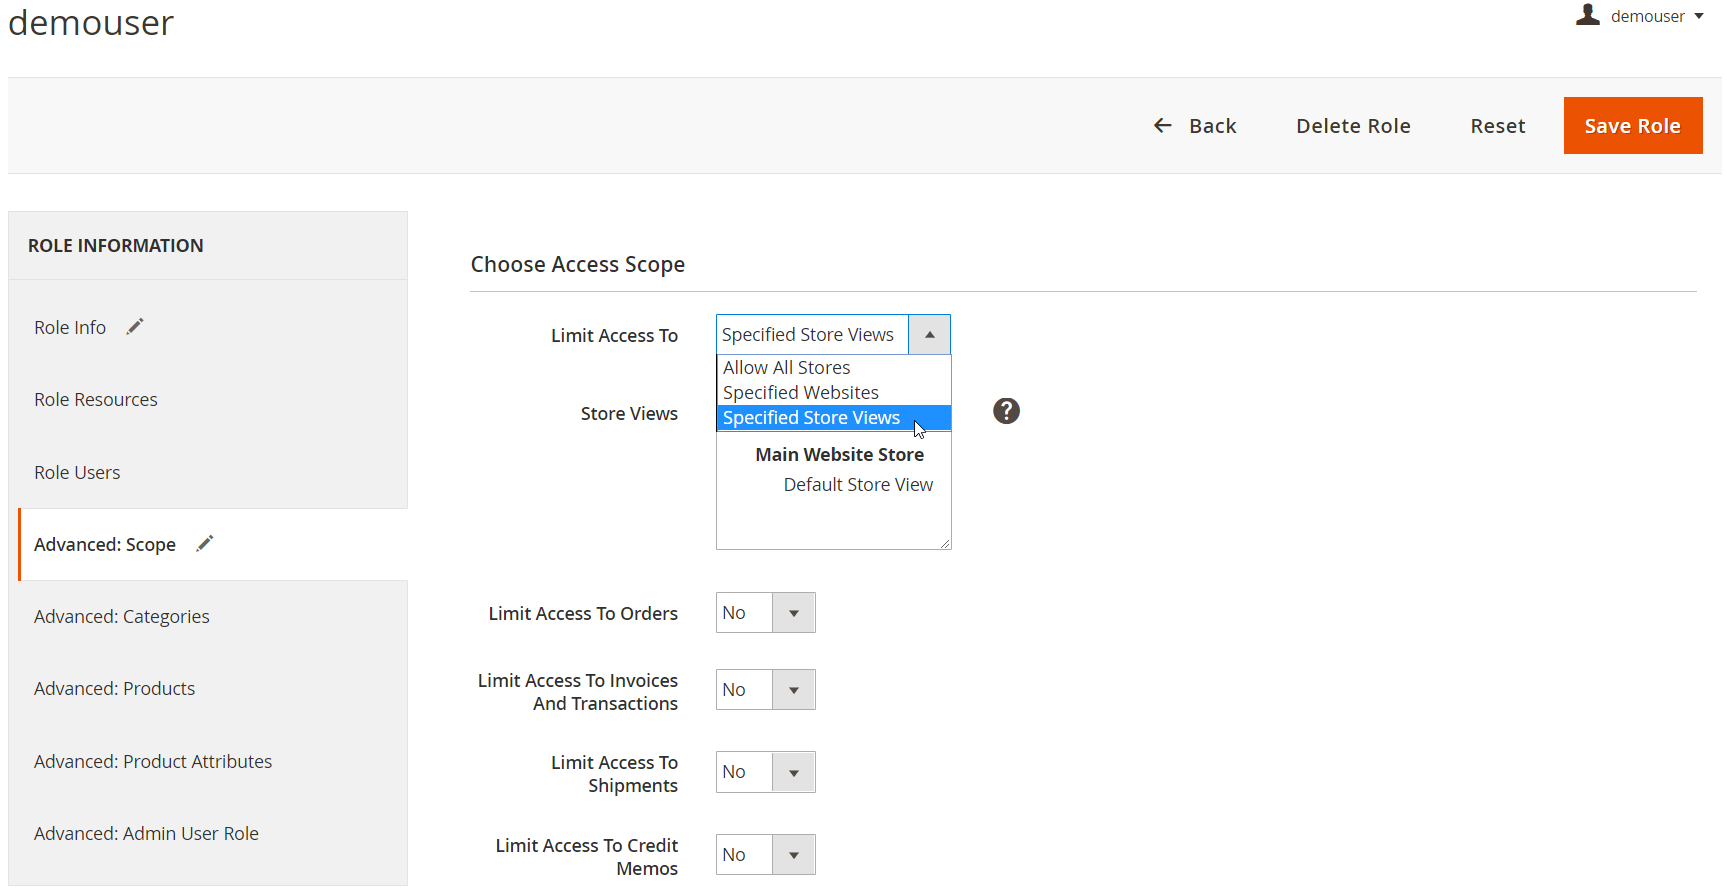
Task: Open Limit Access To Invoices And Transactions dropdown
Action: pyautogui.click(x=766, y=690)
